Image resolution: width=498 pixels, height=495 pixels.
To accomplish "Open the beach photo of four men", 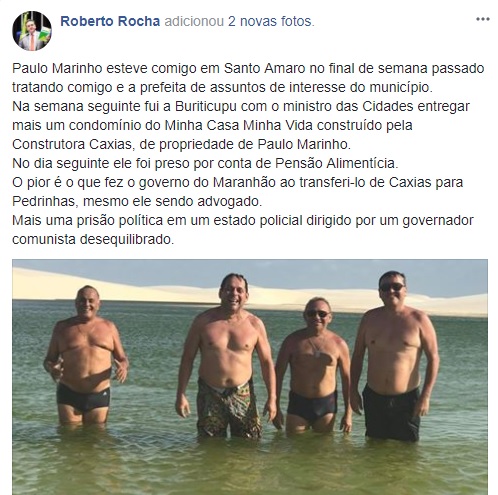I will (250, 377).
